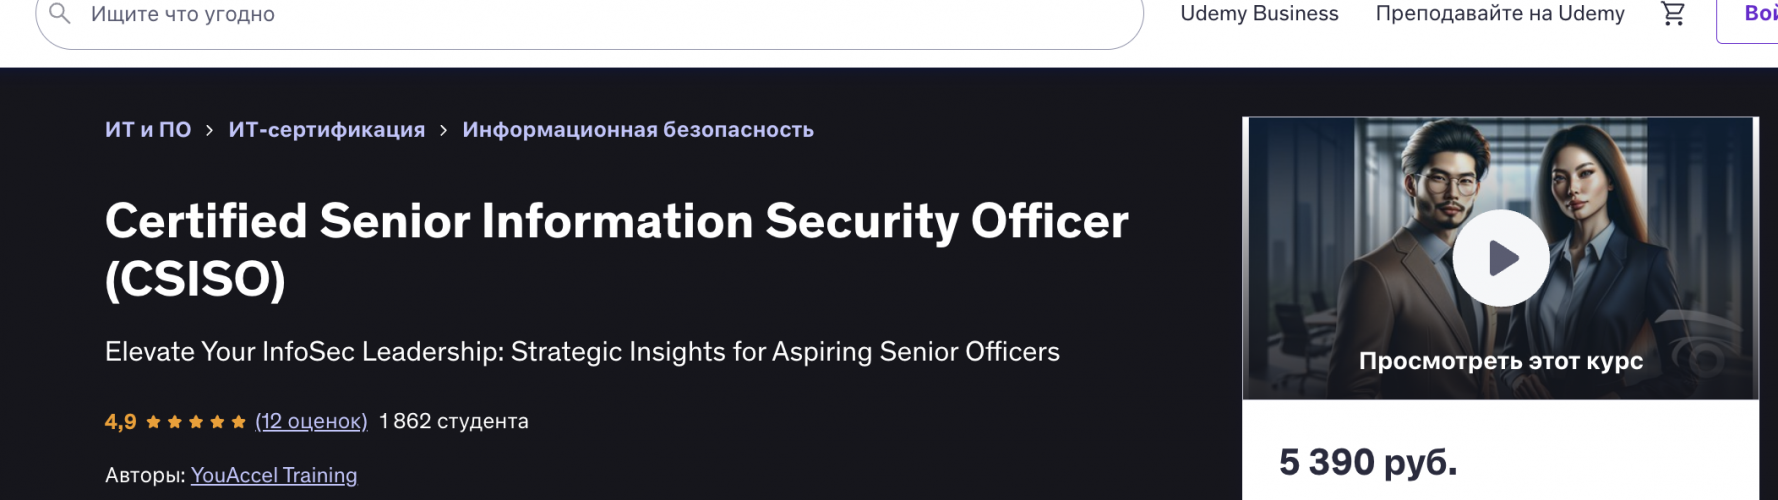Viewport: 1778px width, 500px height.
Task: Click the course preview thumbnail image
Action: click(x=1500, y=258)
